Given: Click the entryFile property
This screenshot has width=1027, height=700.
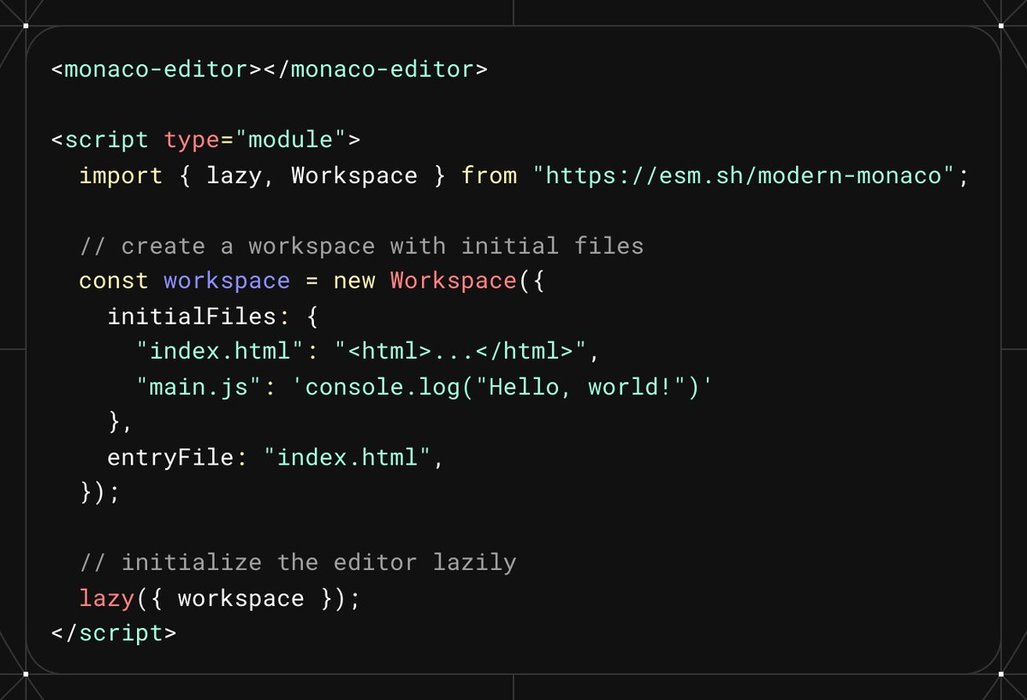Looking at the screenshot, I should click(170, 458).
